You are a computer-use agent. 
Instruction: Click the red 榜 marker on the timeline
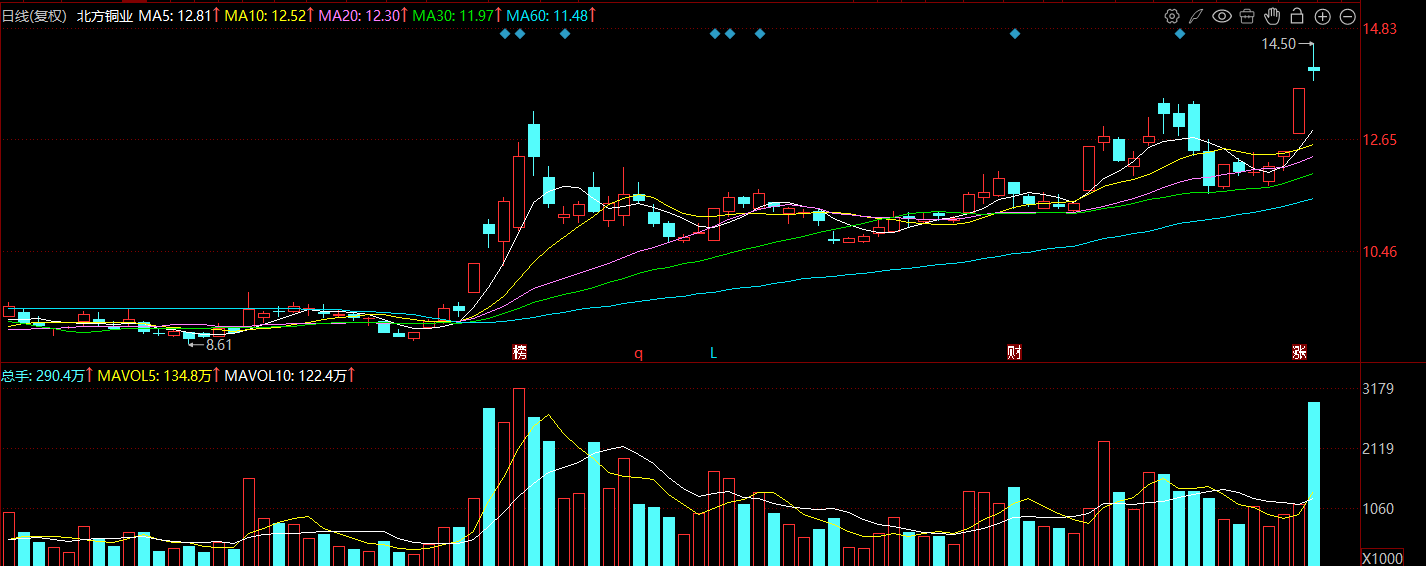[519, 352]
